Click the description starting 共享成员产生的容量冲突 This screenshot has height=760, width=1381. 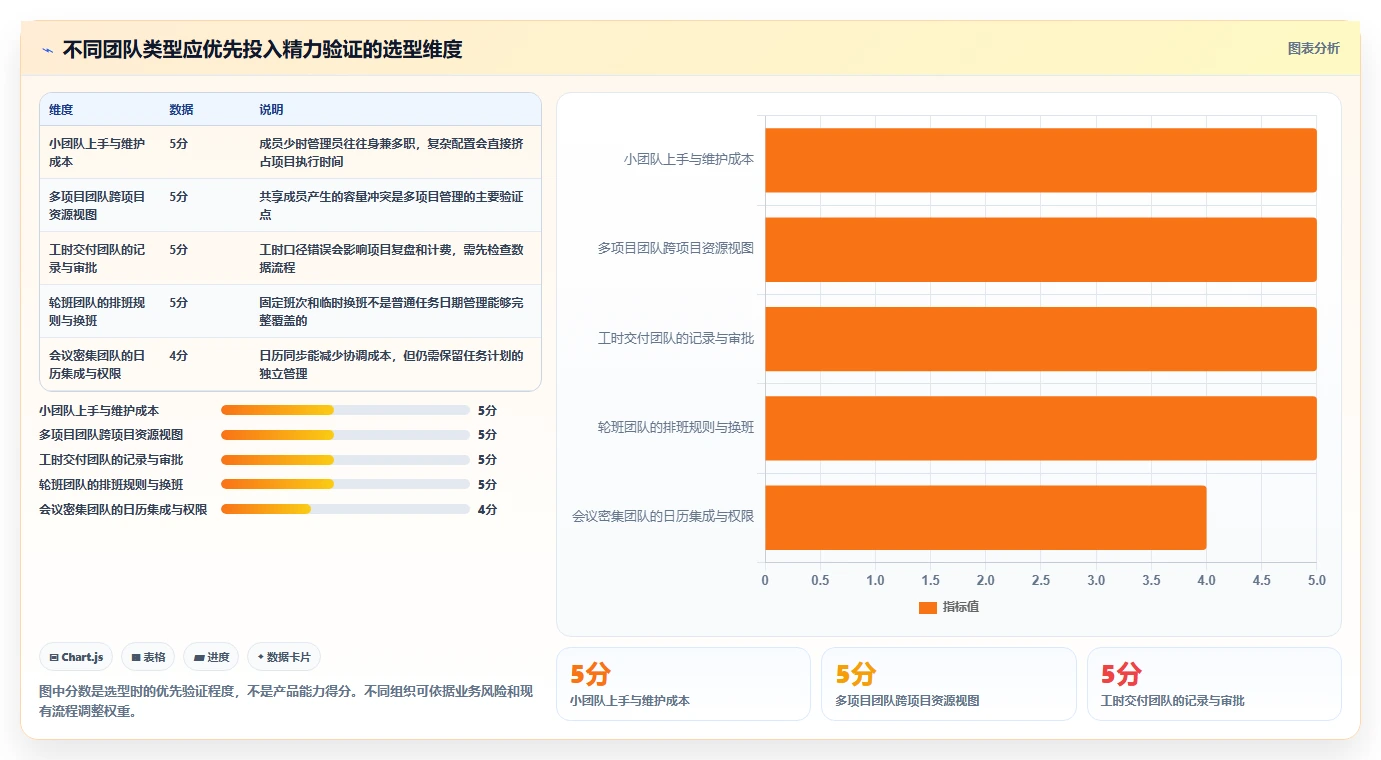click(391, 205)
